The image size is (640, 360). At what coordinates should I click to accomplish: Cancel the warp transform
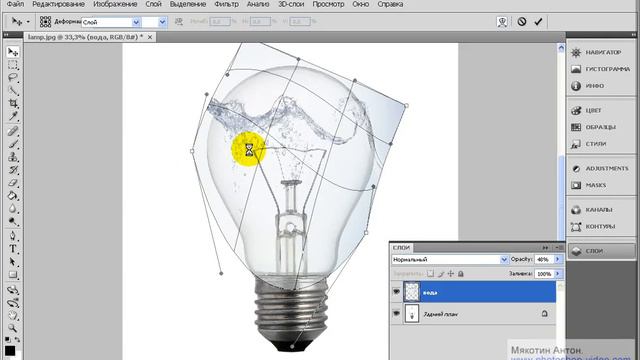(x=522, y=22)
